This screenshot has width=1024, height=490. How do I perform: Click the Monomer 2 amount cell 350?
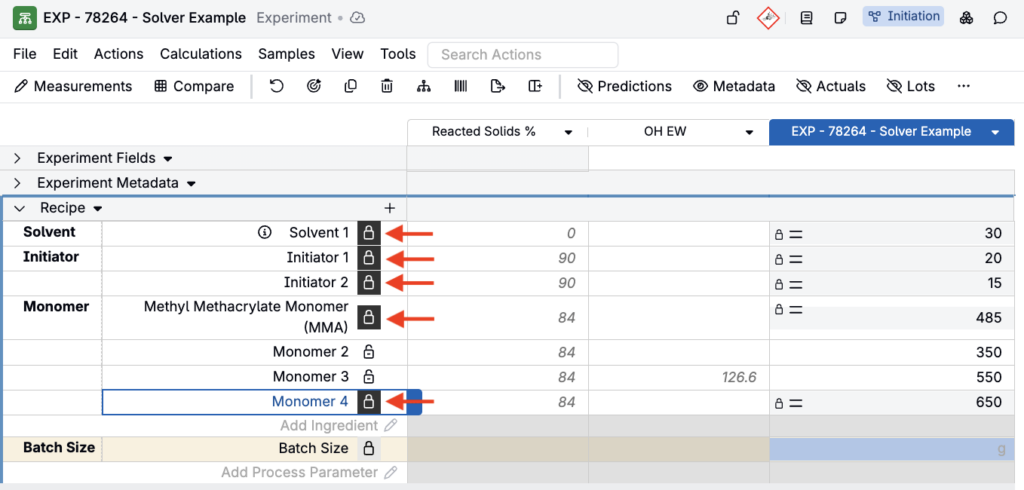click(x=892, y=353)
